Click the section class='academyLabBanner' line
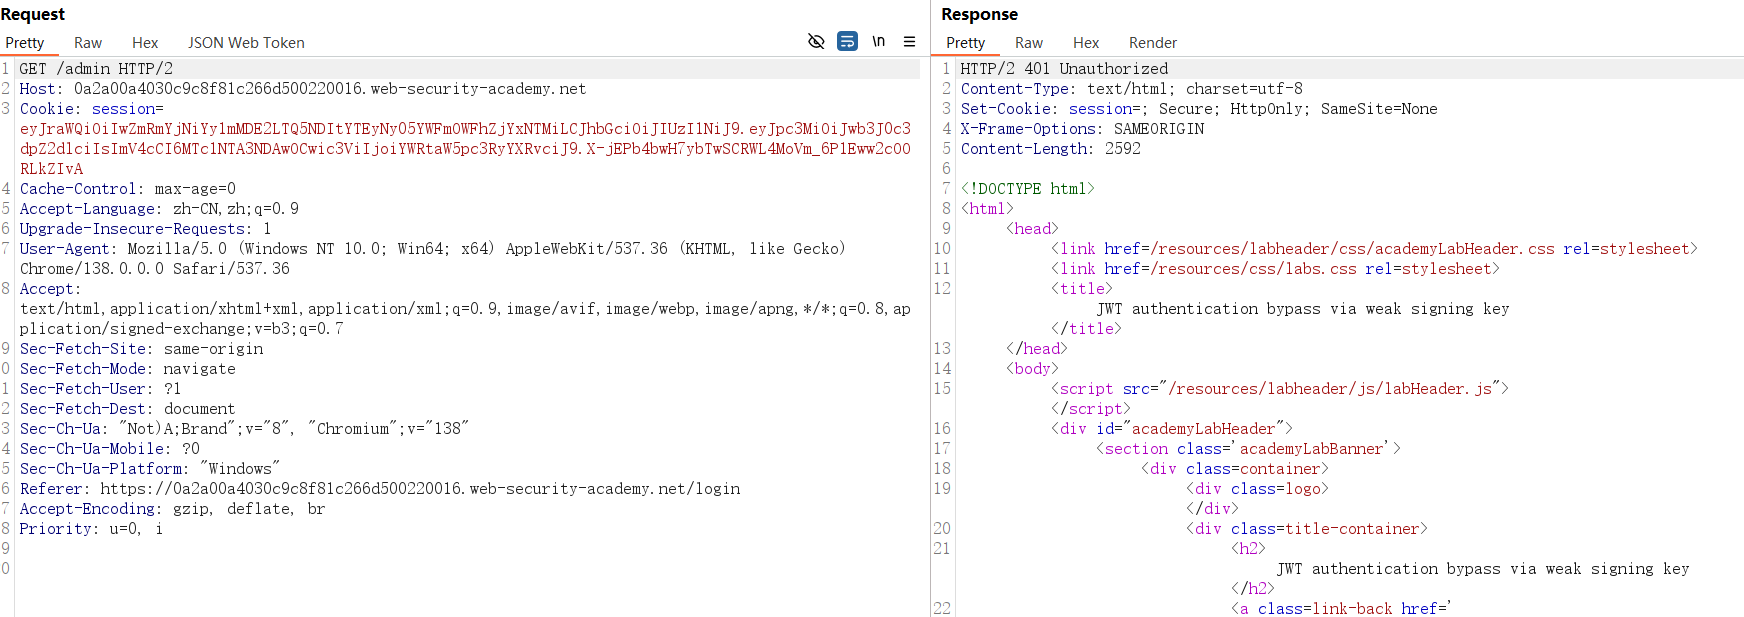1744x617 pixels. (x=1248, y=449)
